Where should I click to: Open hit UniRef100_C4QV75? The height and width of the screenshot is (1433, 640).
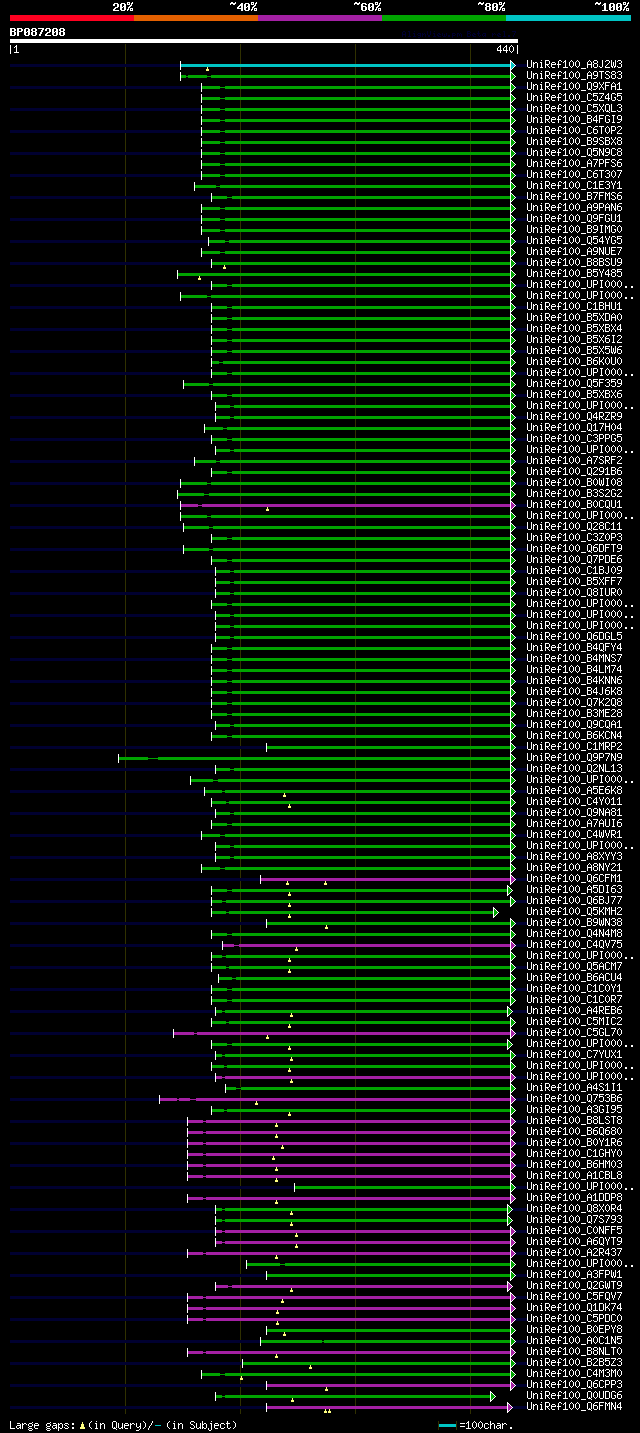tap(574, 945)
